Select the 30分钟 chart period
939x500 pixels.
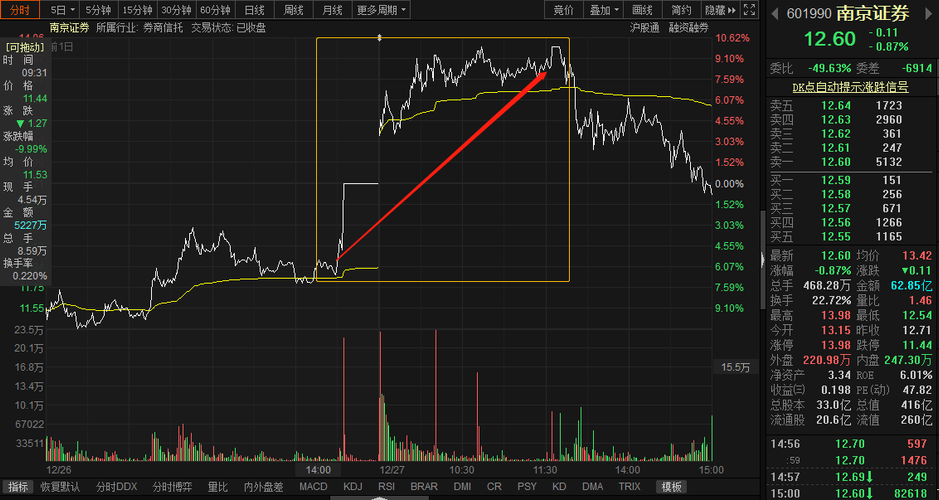tap(176, 10)
